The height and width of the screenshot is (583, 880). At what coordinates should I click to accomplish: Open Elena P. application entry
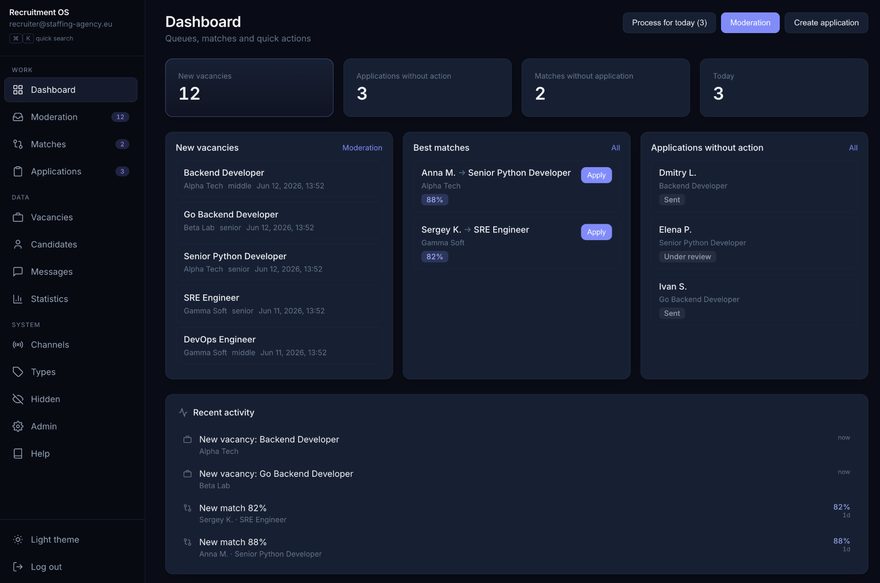[754, 242]
